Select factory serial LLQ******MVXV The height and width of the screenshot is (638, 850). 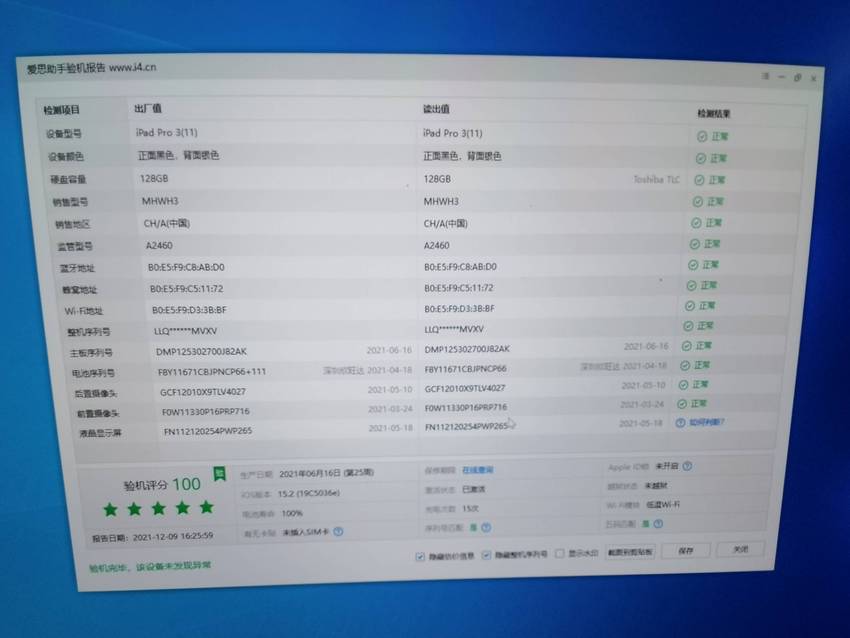tap(185, 331)
